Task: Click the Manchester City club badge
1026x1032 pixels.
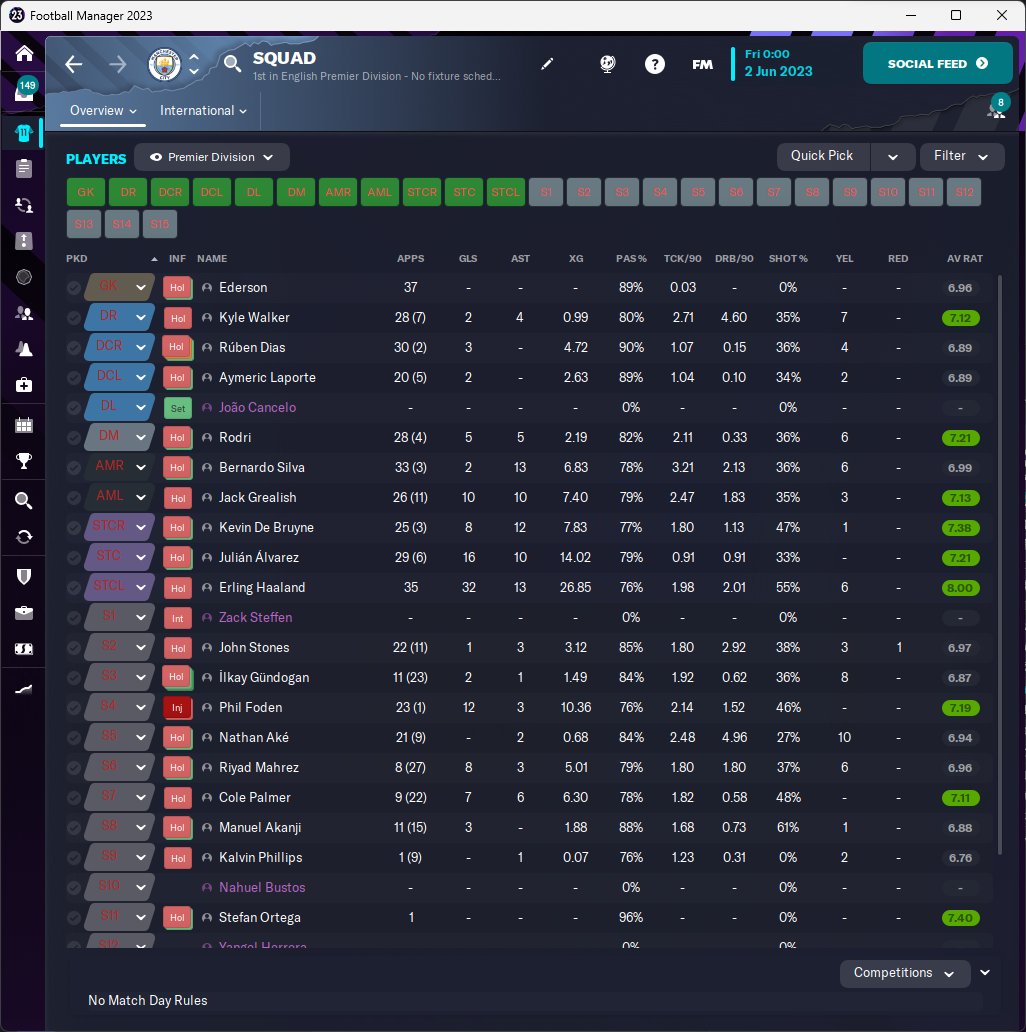Action: (x=164, y=64)
